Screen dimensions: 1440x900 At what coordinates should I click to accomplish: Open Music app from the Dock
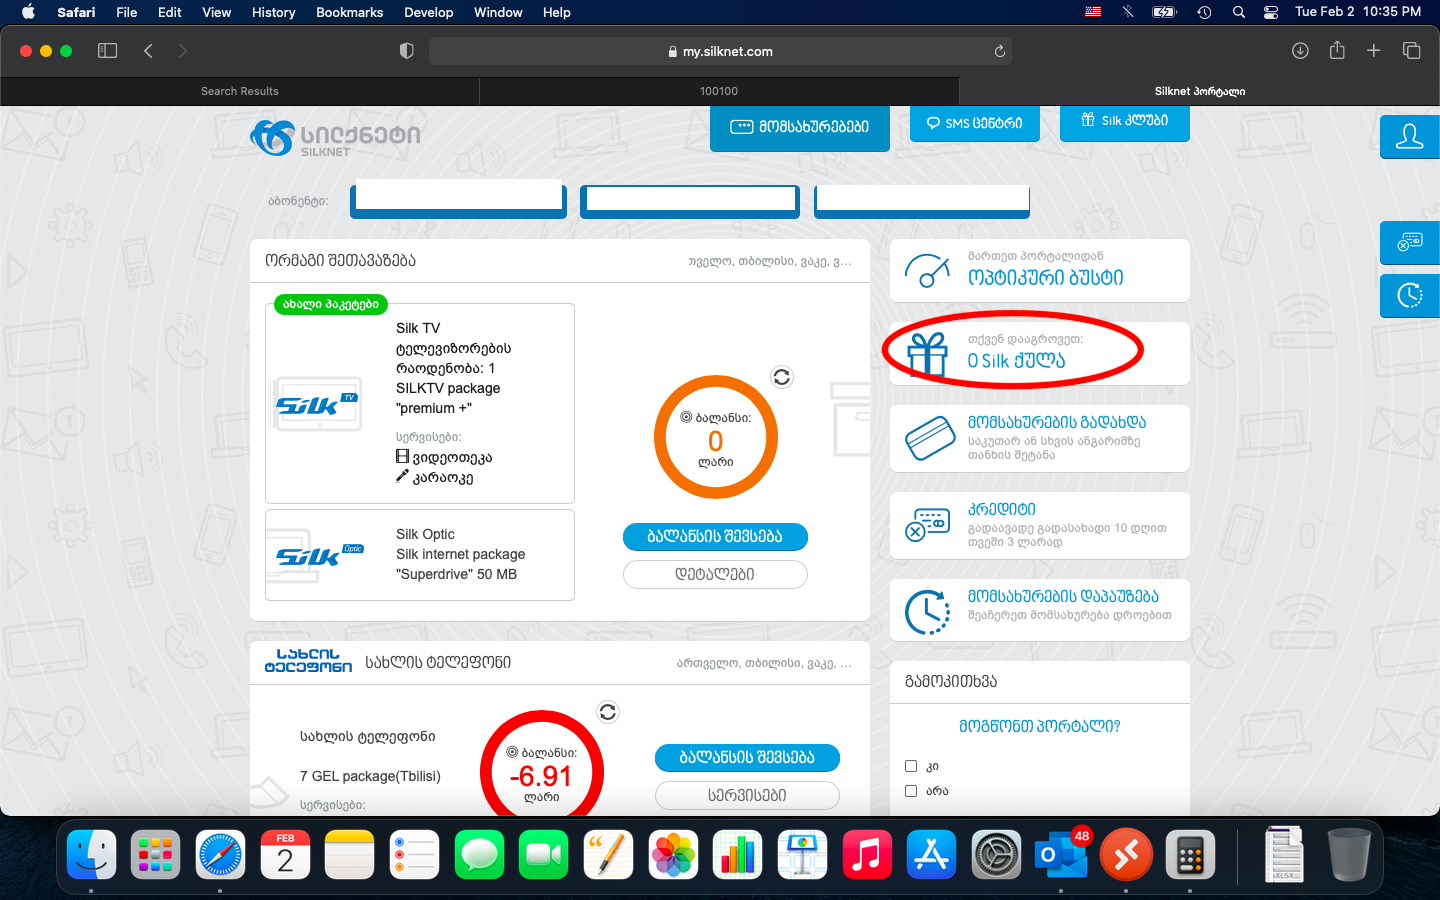[867, 855]
